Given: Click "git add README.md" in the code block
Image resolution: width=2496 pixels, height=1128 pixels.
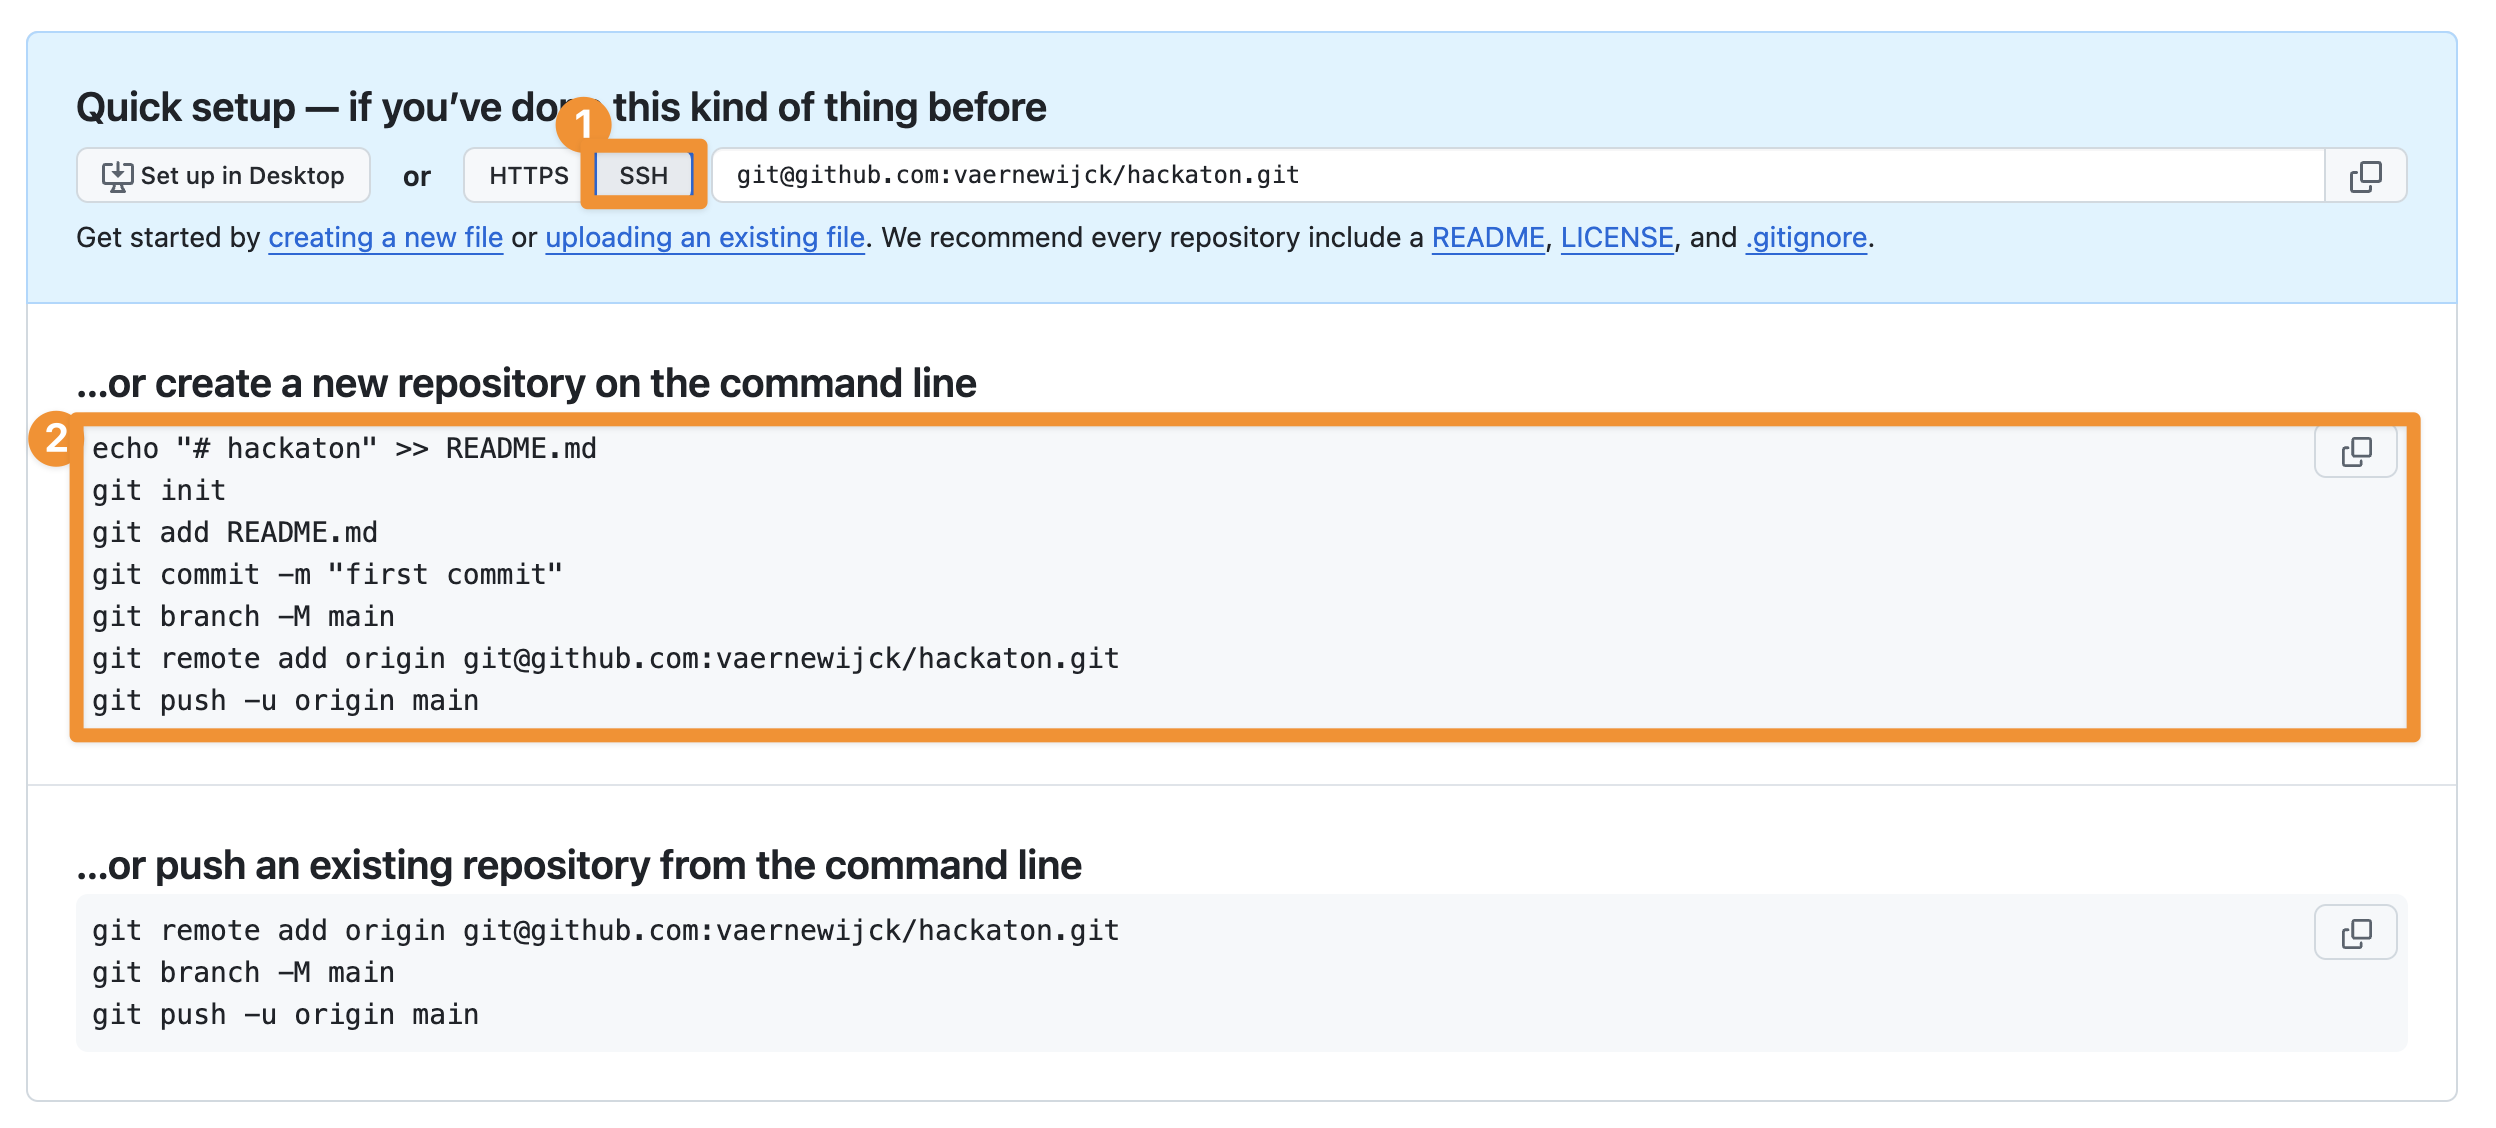Looking at the screenshot, I should (x=235, y=533).
